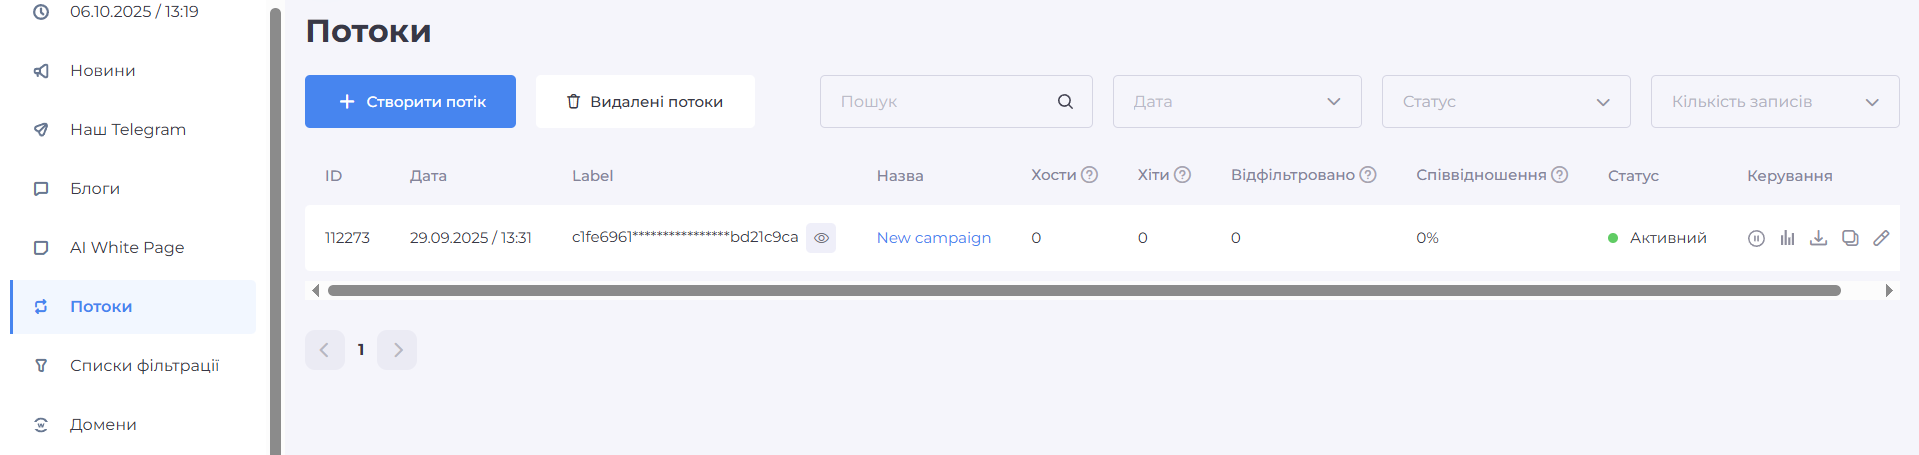Click help icon next to Відфільтровано
This screenshot has height=455, width=1919.
[1368, 175]
